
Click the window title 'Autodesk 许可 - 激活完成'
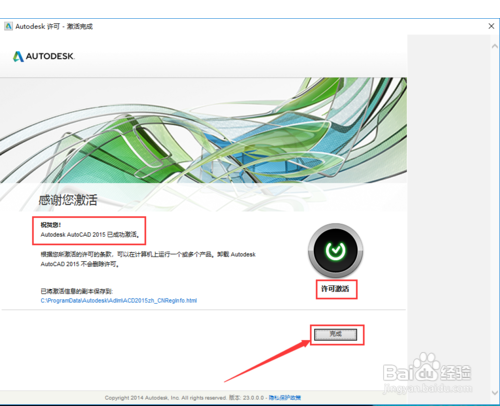[x=54, y=26]
